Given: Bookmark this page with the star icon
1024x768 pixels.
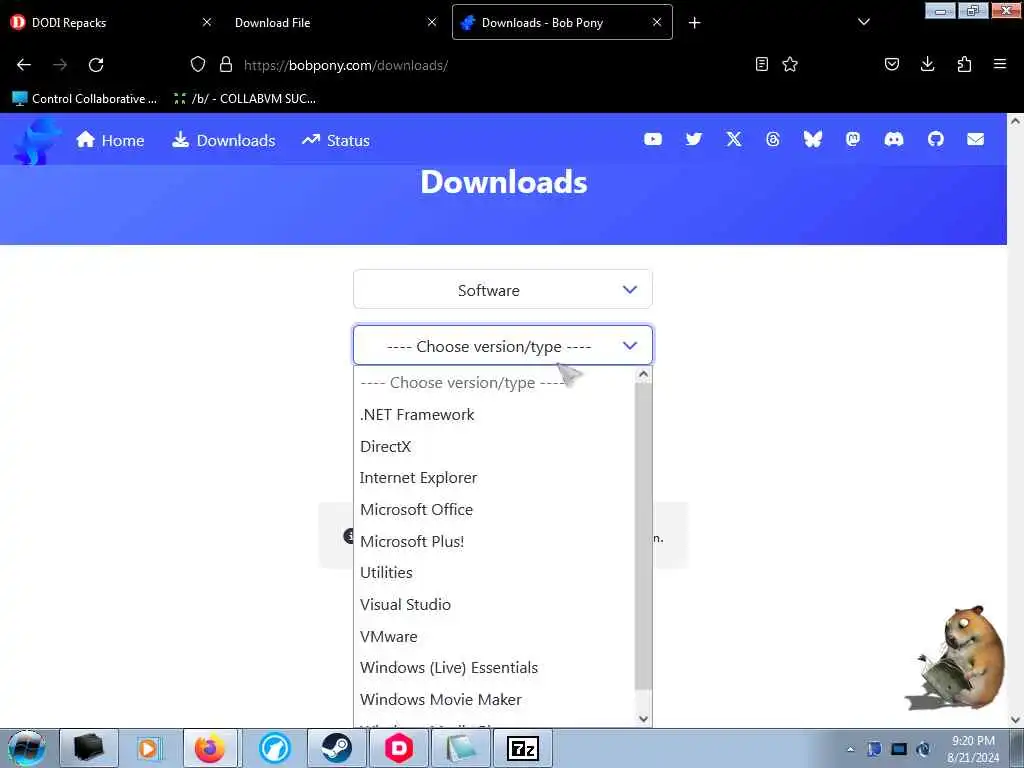Looking at the screenshot, I should point(790,64).
